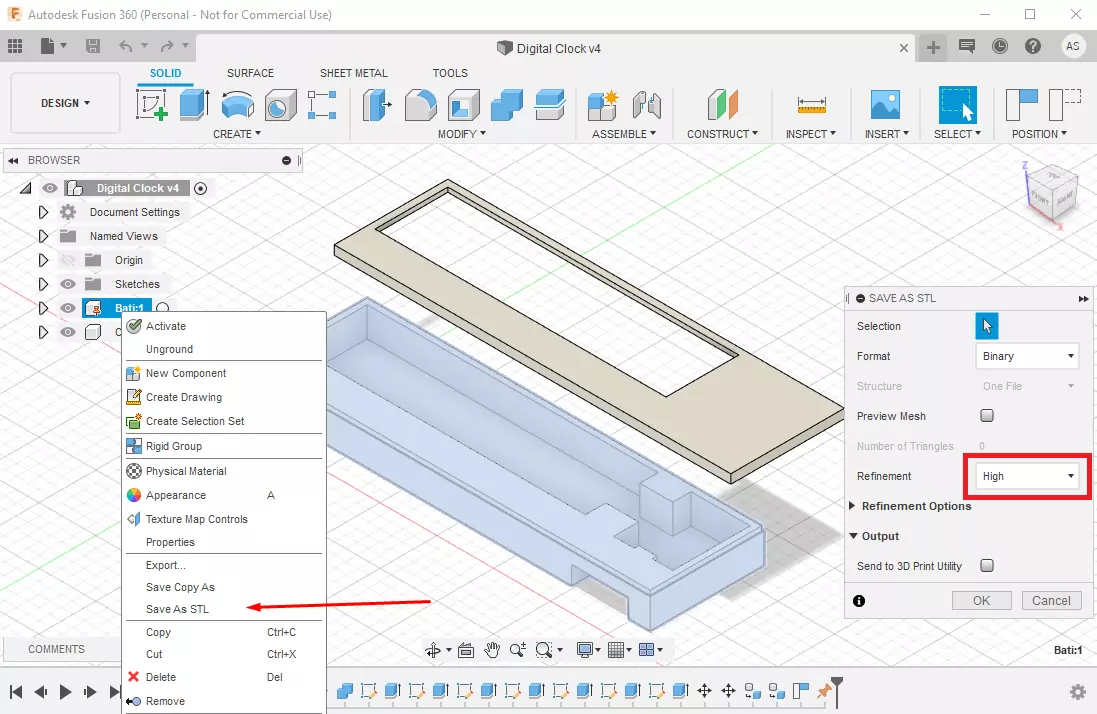Open the Format Binary dropdown
Viewport: 1097px width, 714px height.
[1027, 356]
